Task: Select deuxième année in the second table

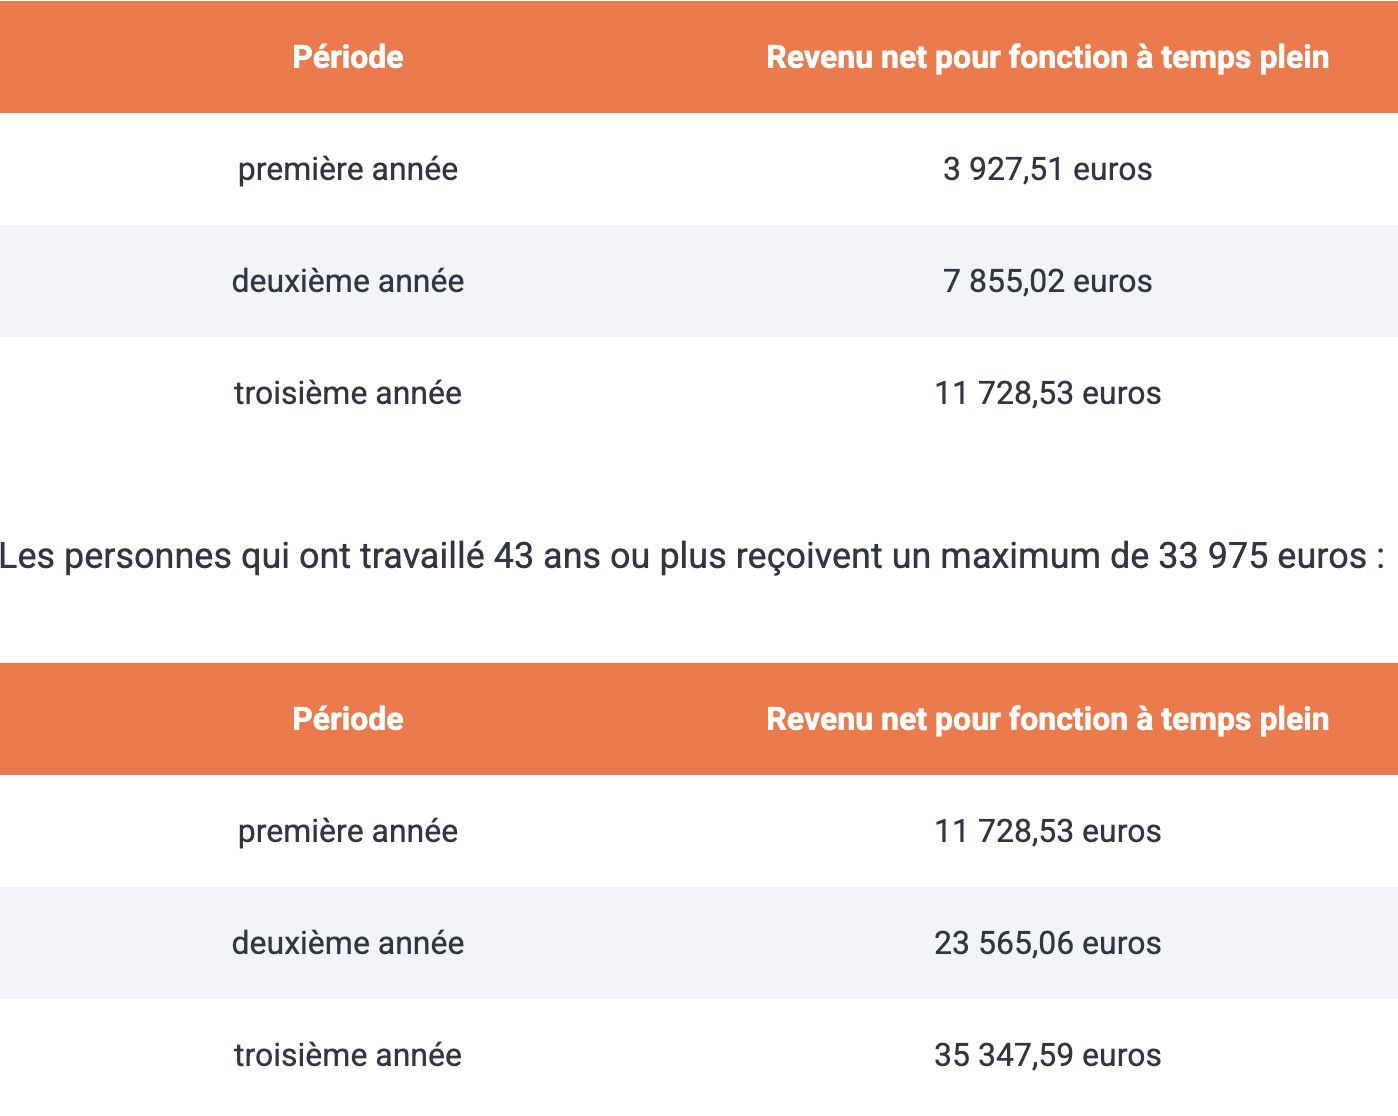Action: click(x=348, y=943)
